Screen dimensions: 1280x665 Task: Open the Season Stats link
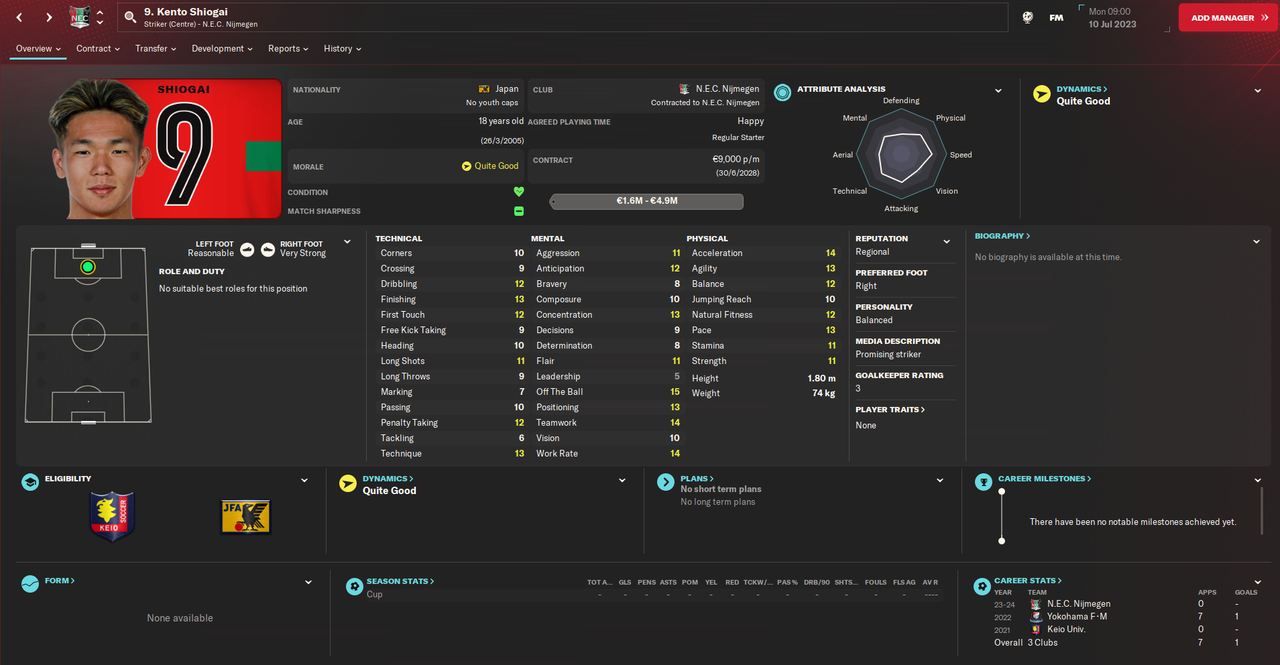[x=402, y=581]
